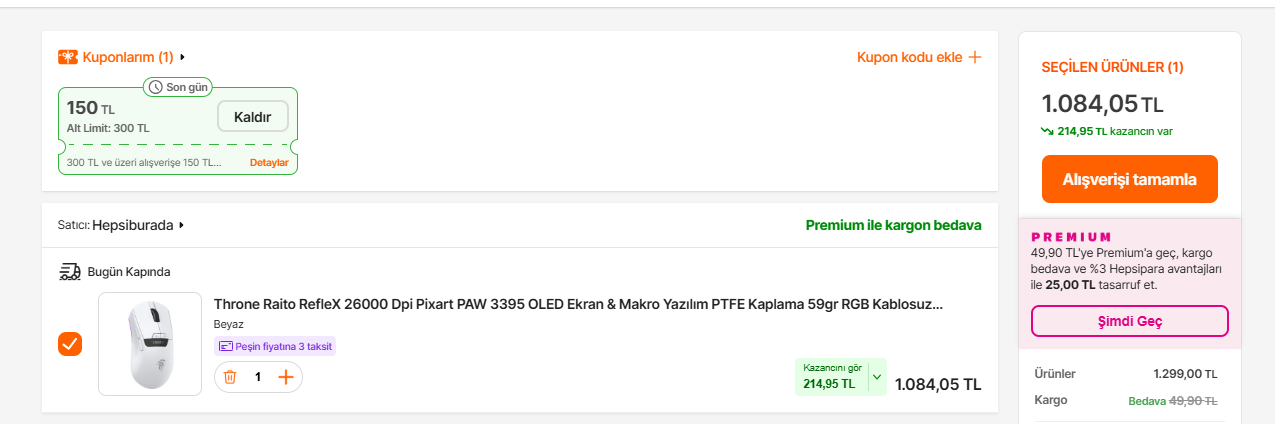Click the Bugün Kapıda delivery truck icon
This screenshot has width=1275, height=424.
(70, 271)
